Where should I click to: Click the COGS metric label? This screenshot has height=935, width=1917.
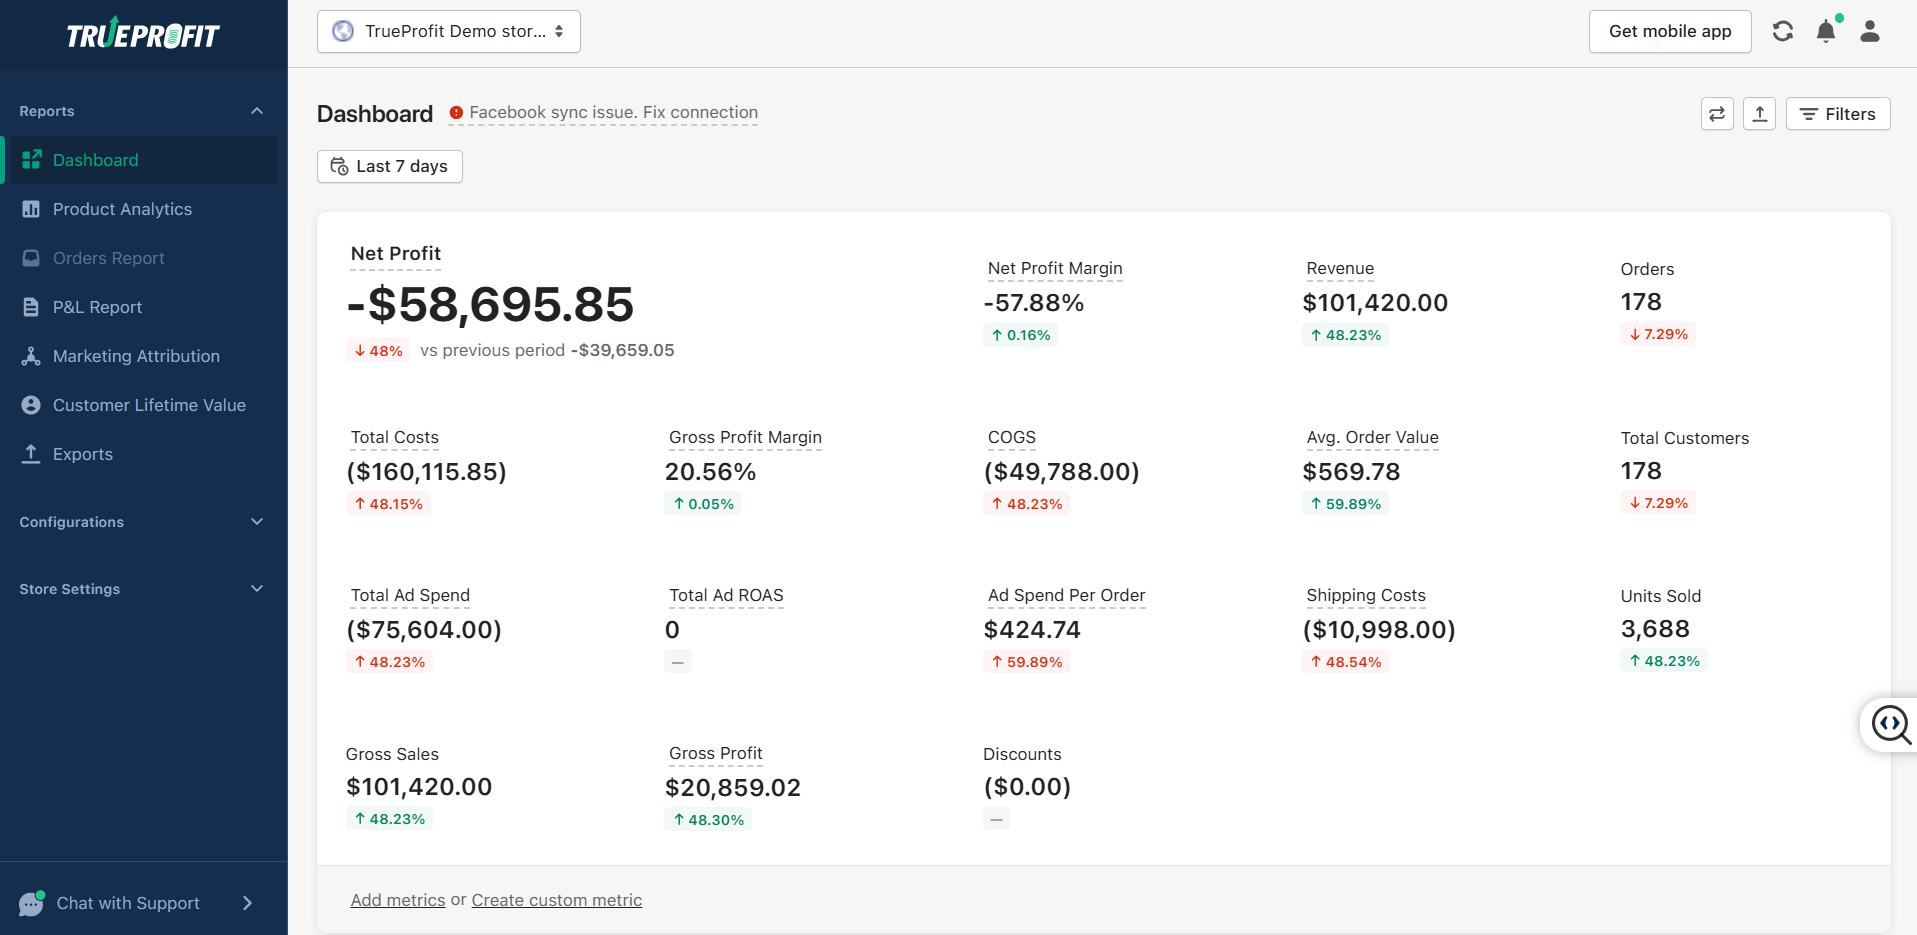[1012, 437]
